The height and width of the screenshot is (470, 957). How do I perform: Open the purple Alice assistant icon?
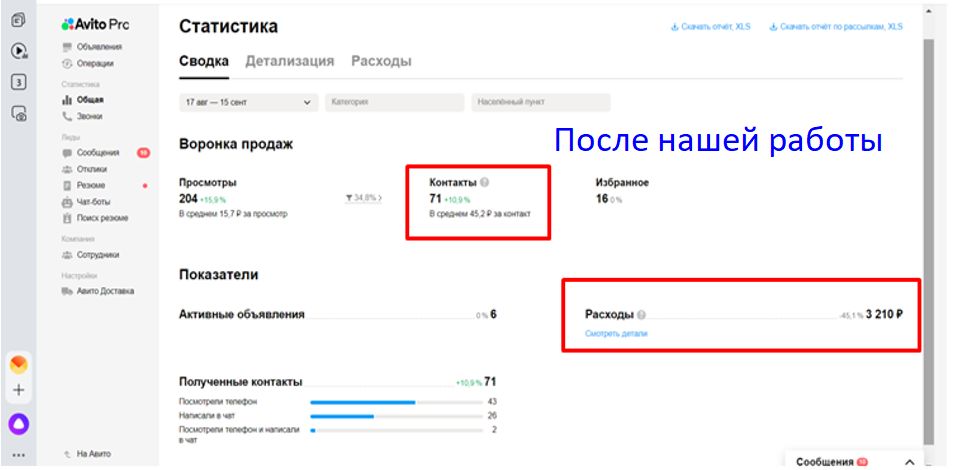point(19,424)
